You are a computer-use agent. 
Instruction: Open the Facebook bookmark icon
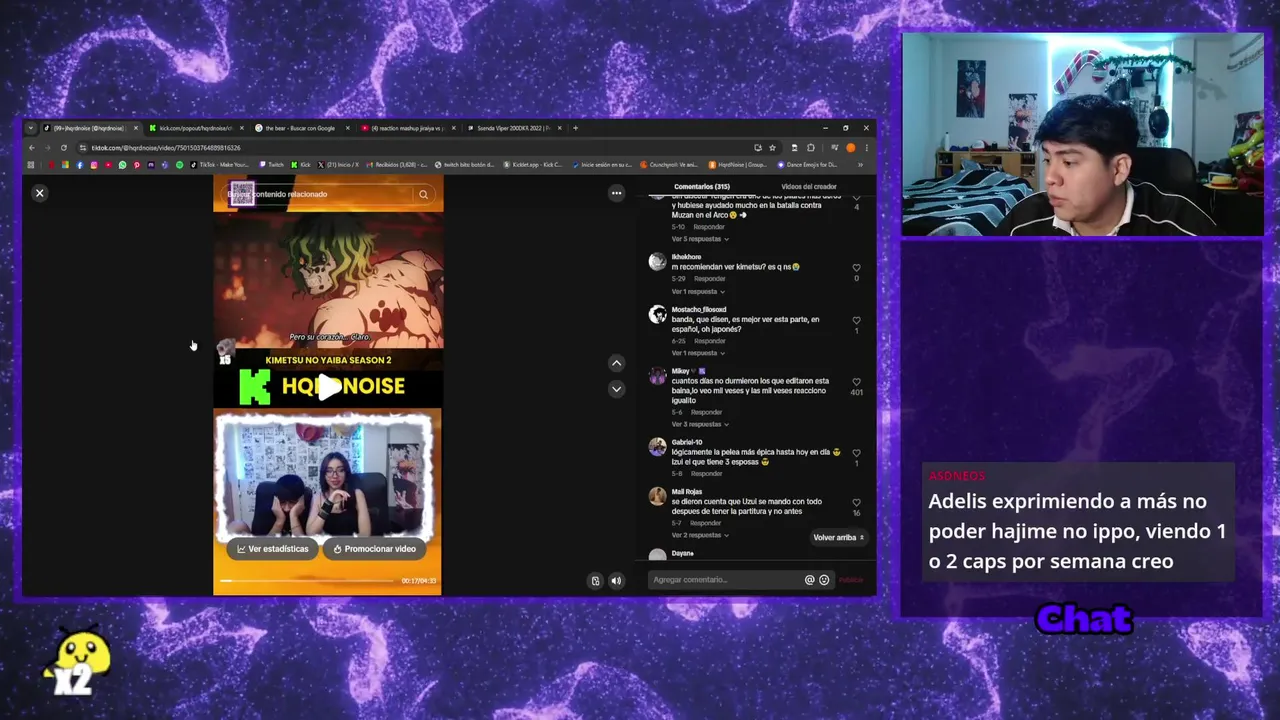click(80, 165)
